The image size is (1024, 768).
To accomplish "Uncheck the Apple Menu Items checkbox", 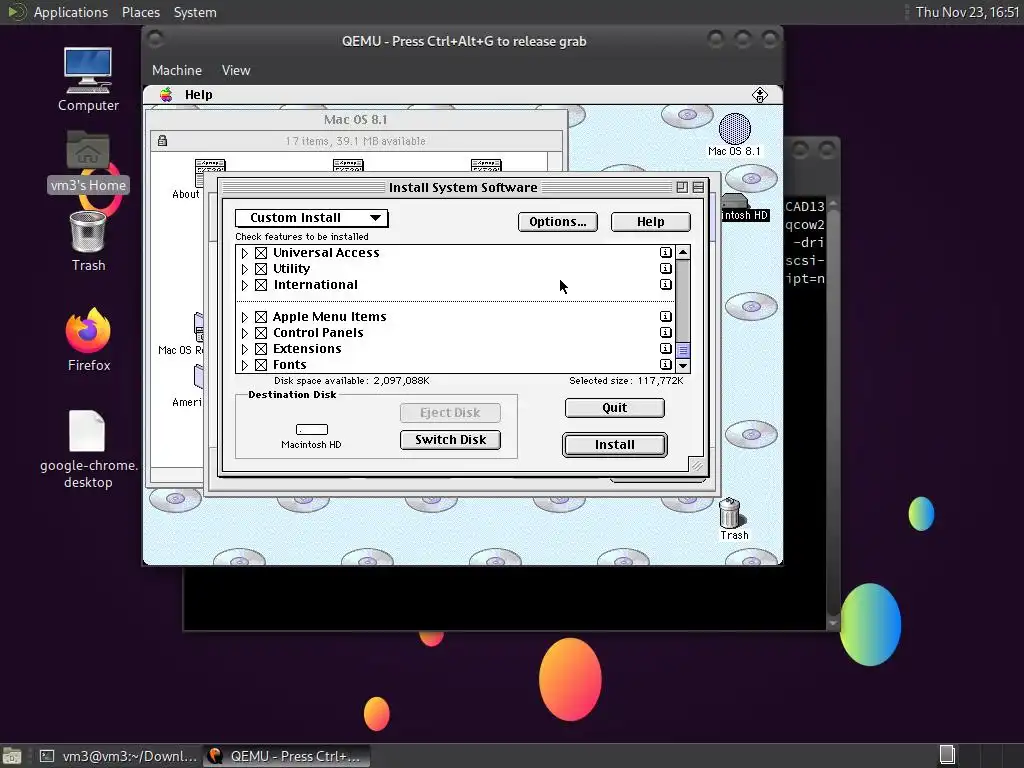I will (261, 317).
